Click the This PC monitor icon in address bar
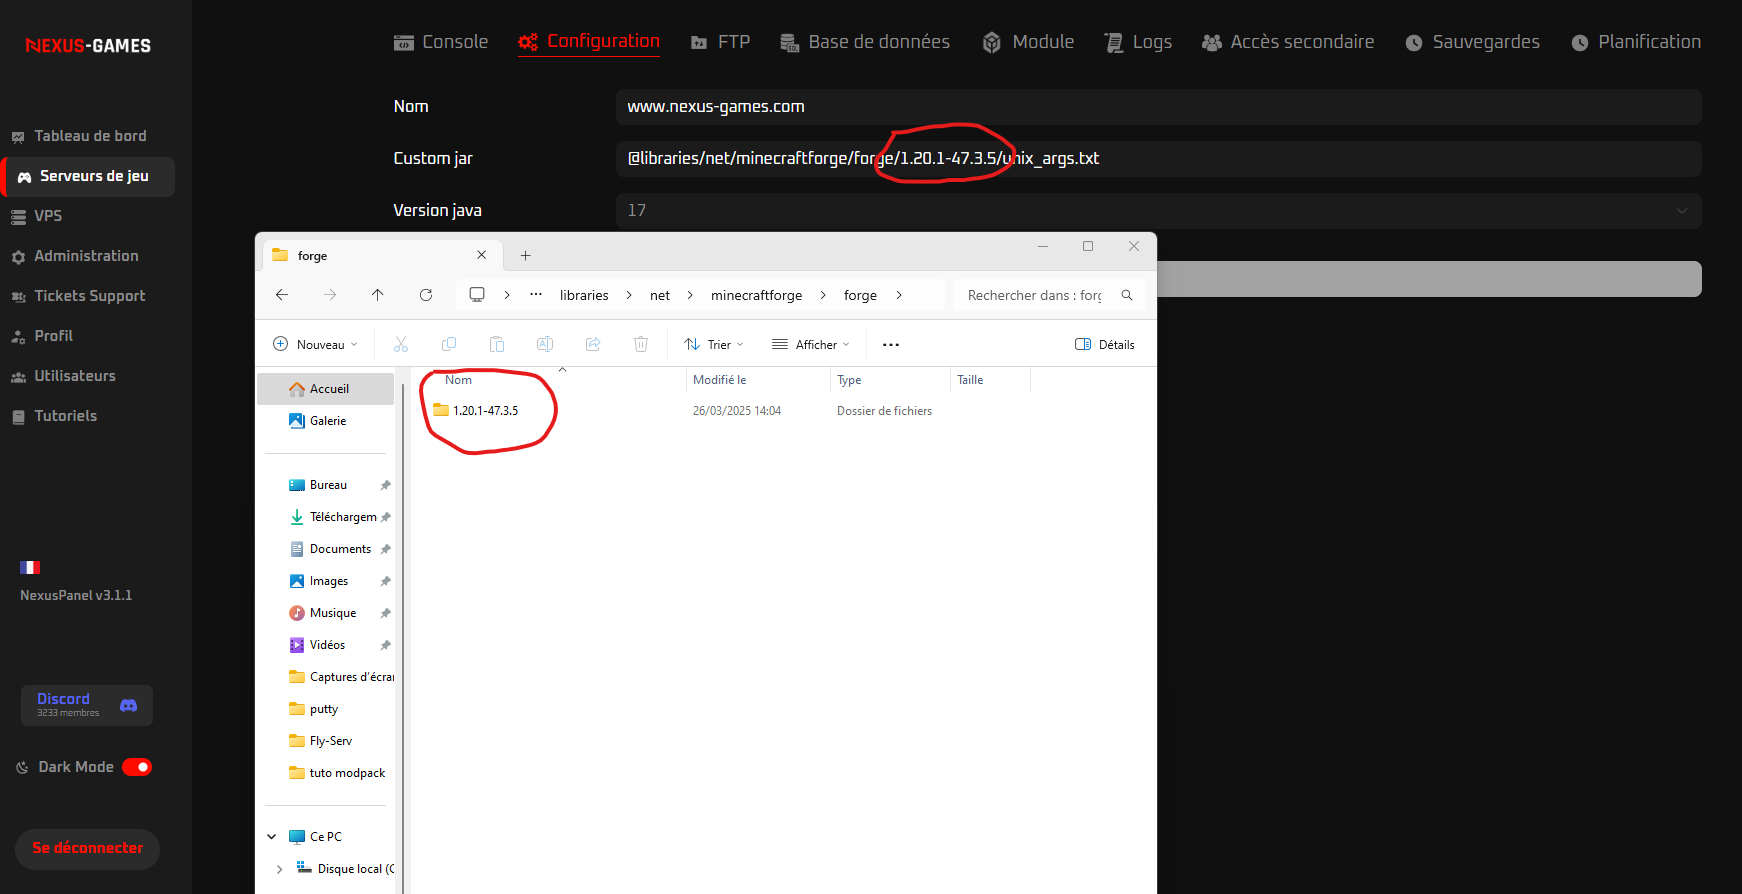This screenshot has width=1742, height=894. point(477,295)
